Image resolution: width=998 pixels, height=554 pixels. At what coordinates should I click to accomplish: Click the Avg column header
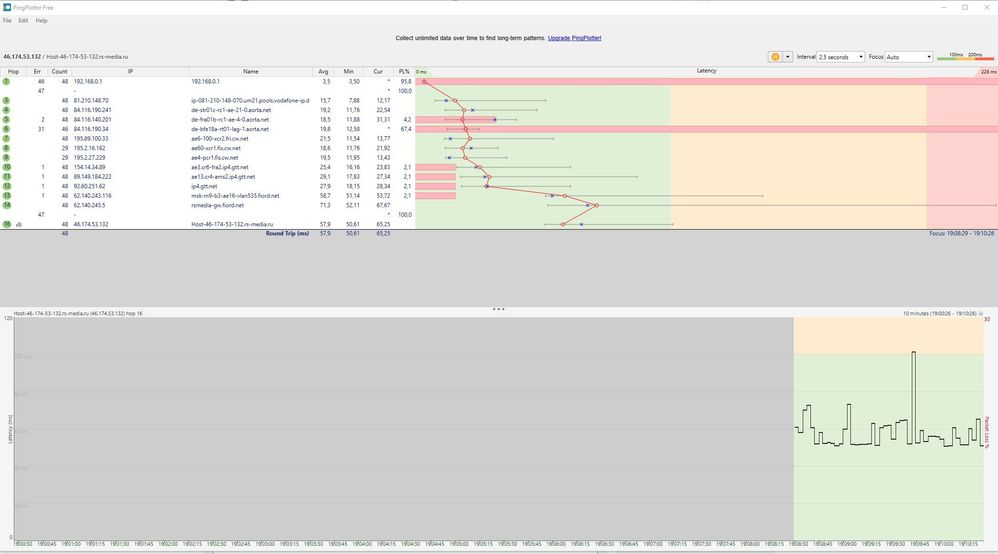point(323,71)
